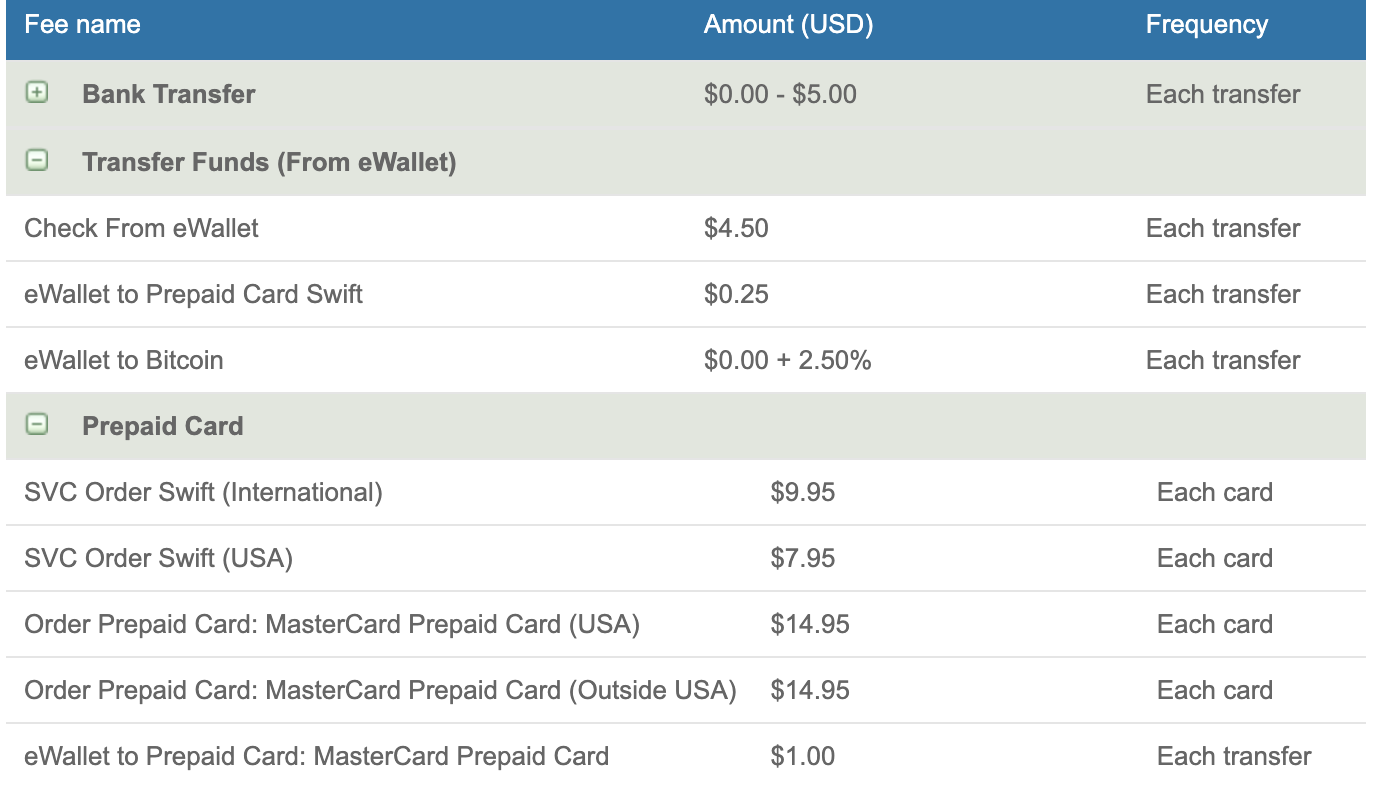Click the Fee name column header
Viewport: 1390px width, 788px height.
point(82,25)
